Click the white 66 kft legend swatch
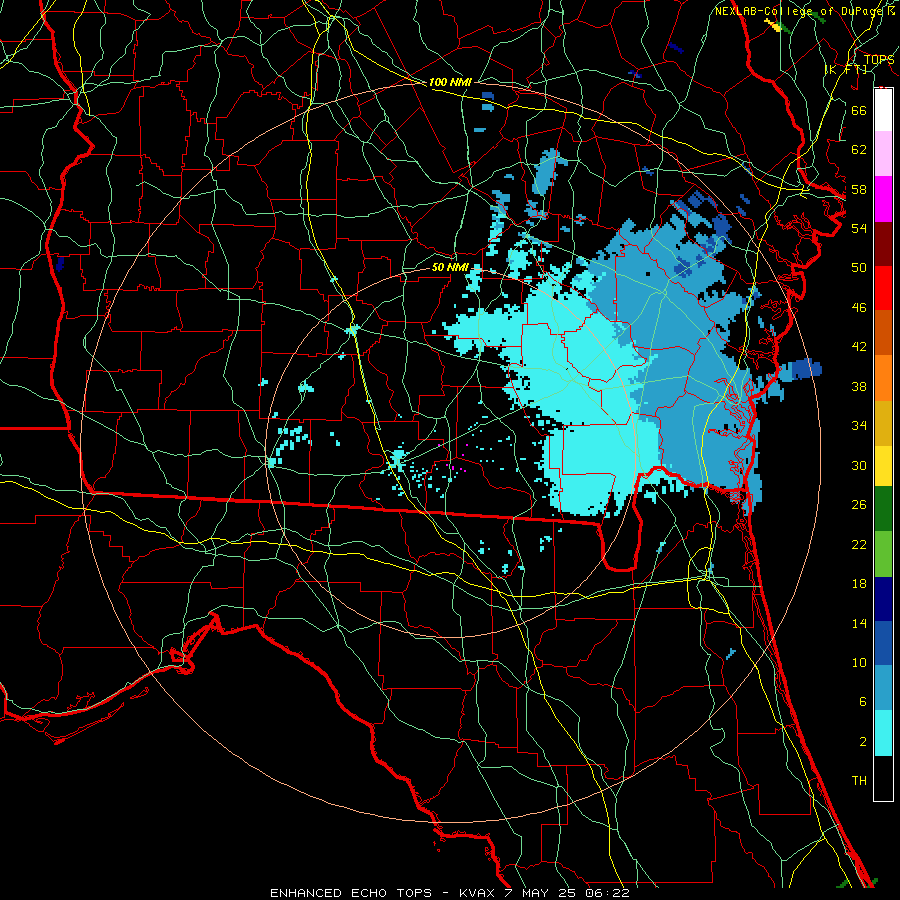This screenshot has height=900, width=900. point(883,110)
